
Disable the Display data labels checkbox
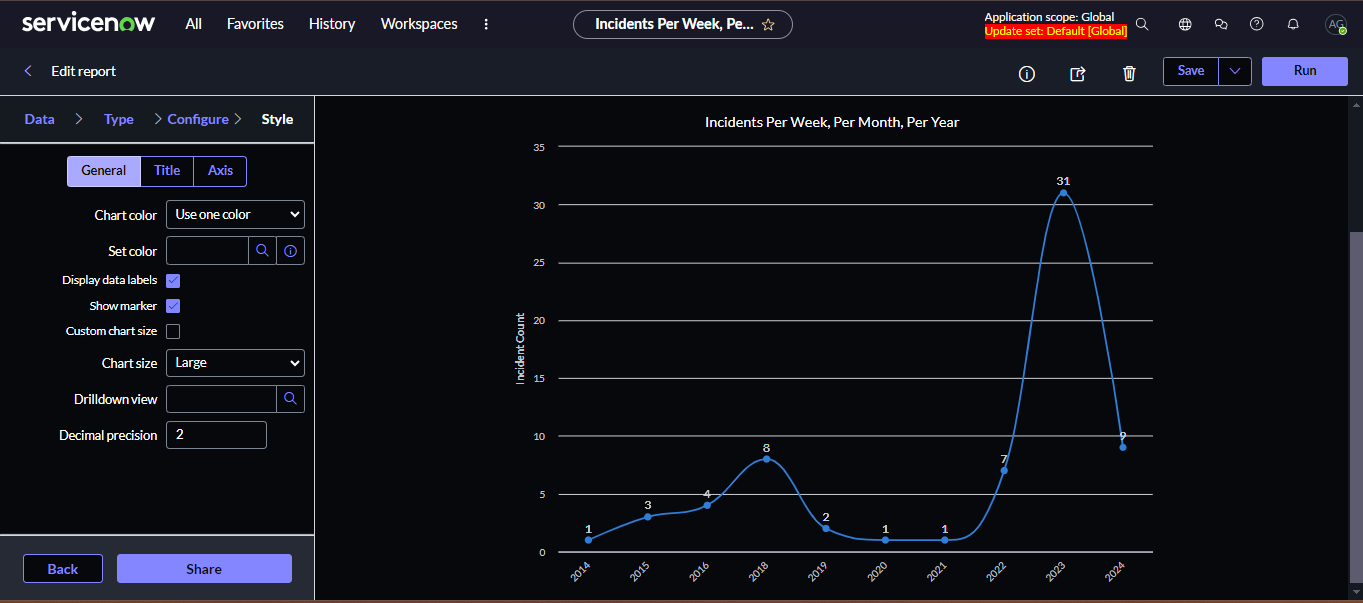point(173,280)
